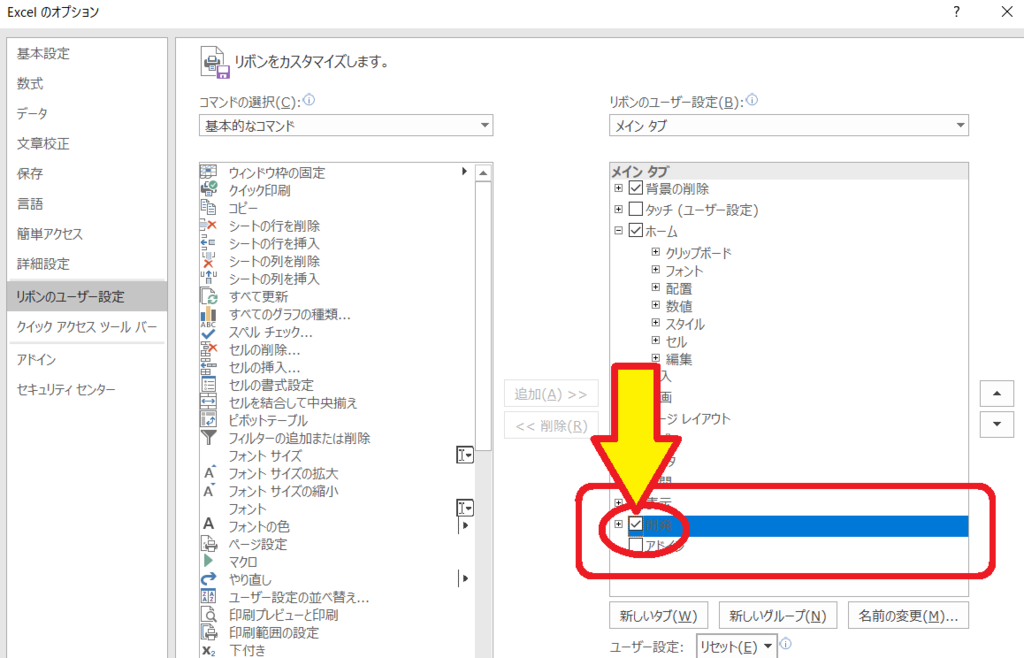Click the ユーザー設定の並べ替え icon
1024x658 pixels.
point(208,596)
